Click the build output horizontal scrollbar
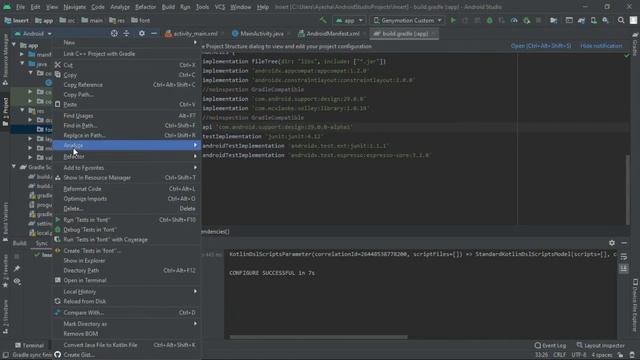 pos(318,337)
